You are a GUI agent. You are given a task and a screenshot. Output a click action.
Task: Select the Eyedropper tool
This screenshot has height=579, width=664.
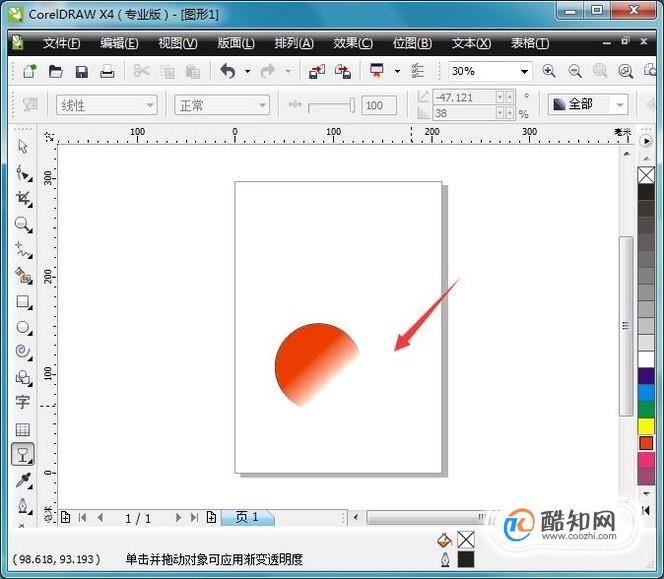point(23,480)
